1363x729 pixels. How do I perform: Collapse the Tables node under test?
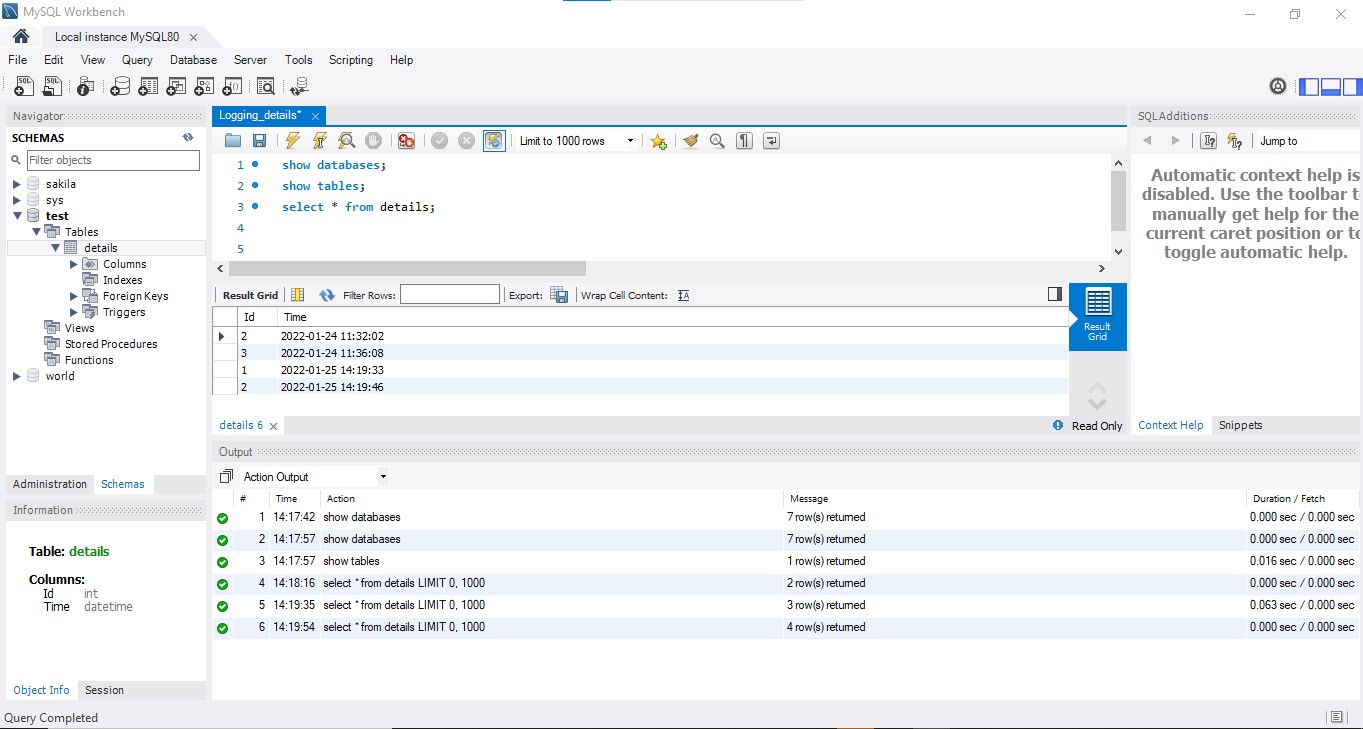tap(36, 232)
